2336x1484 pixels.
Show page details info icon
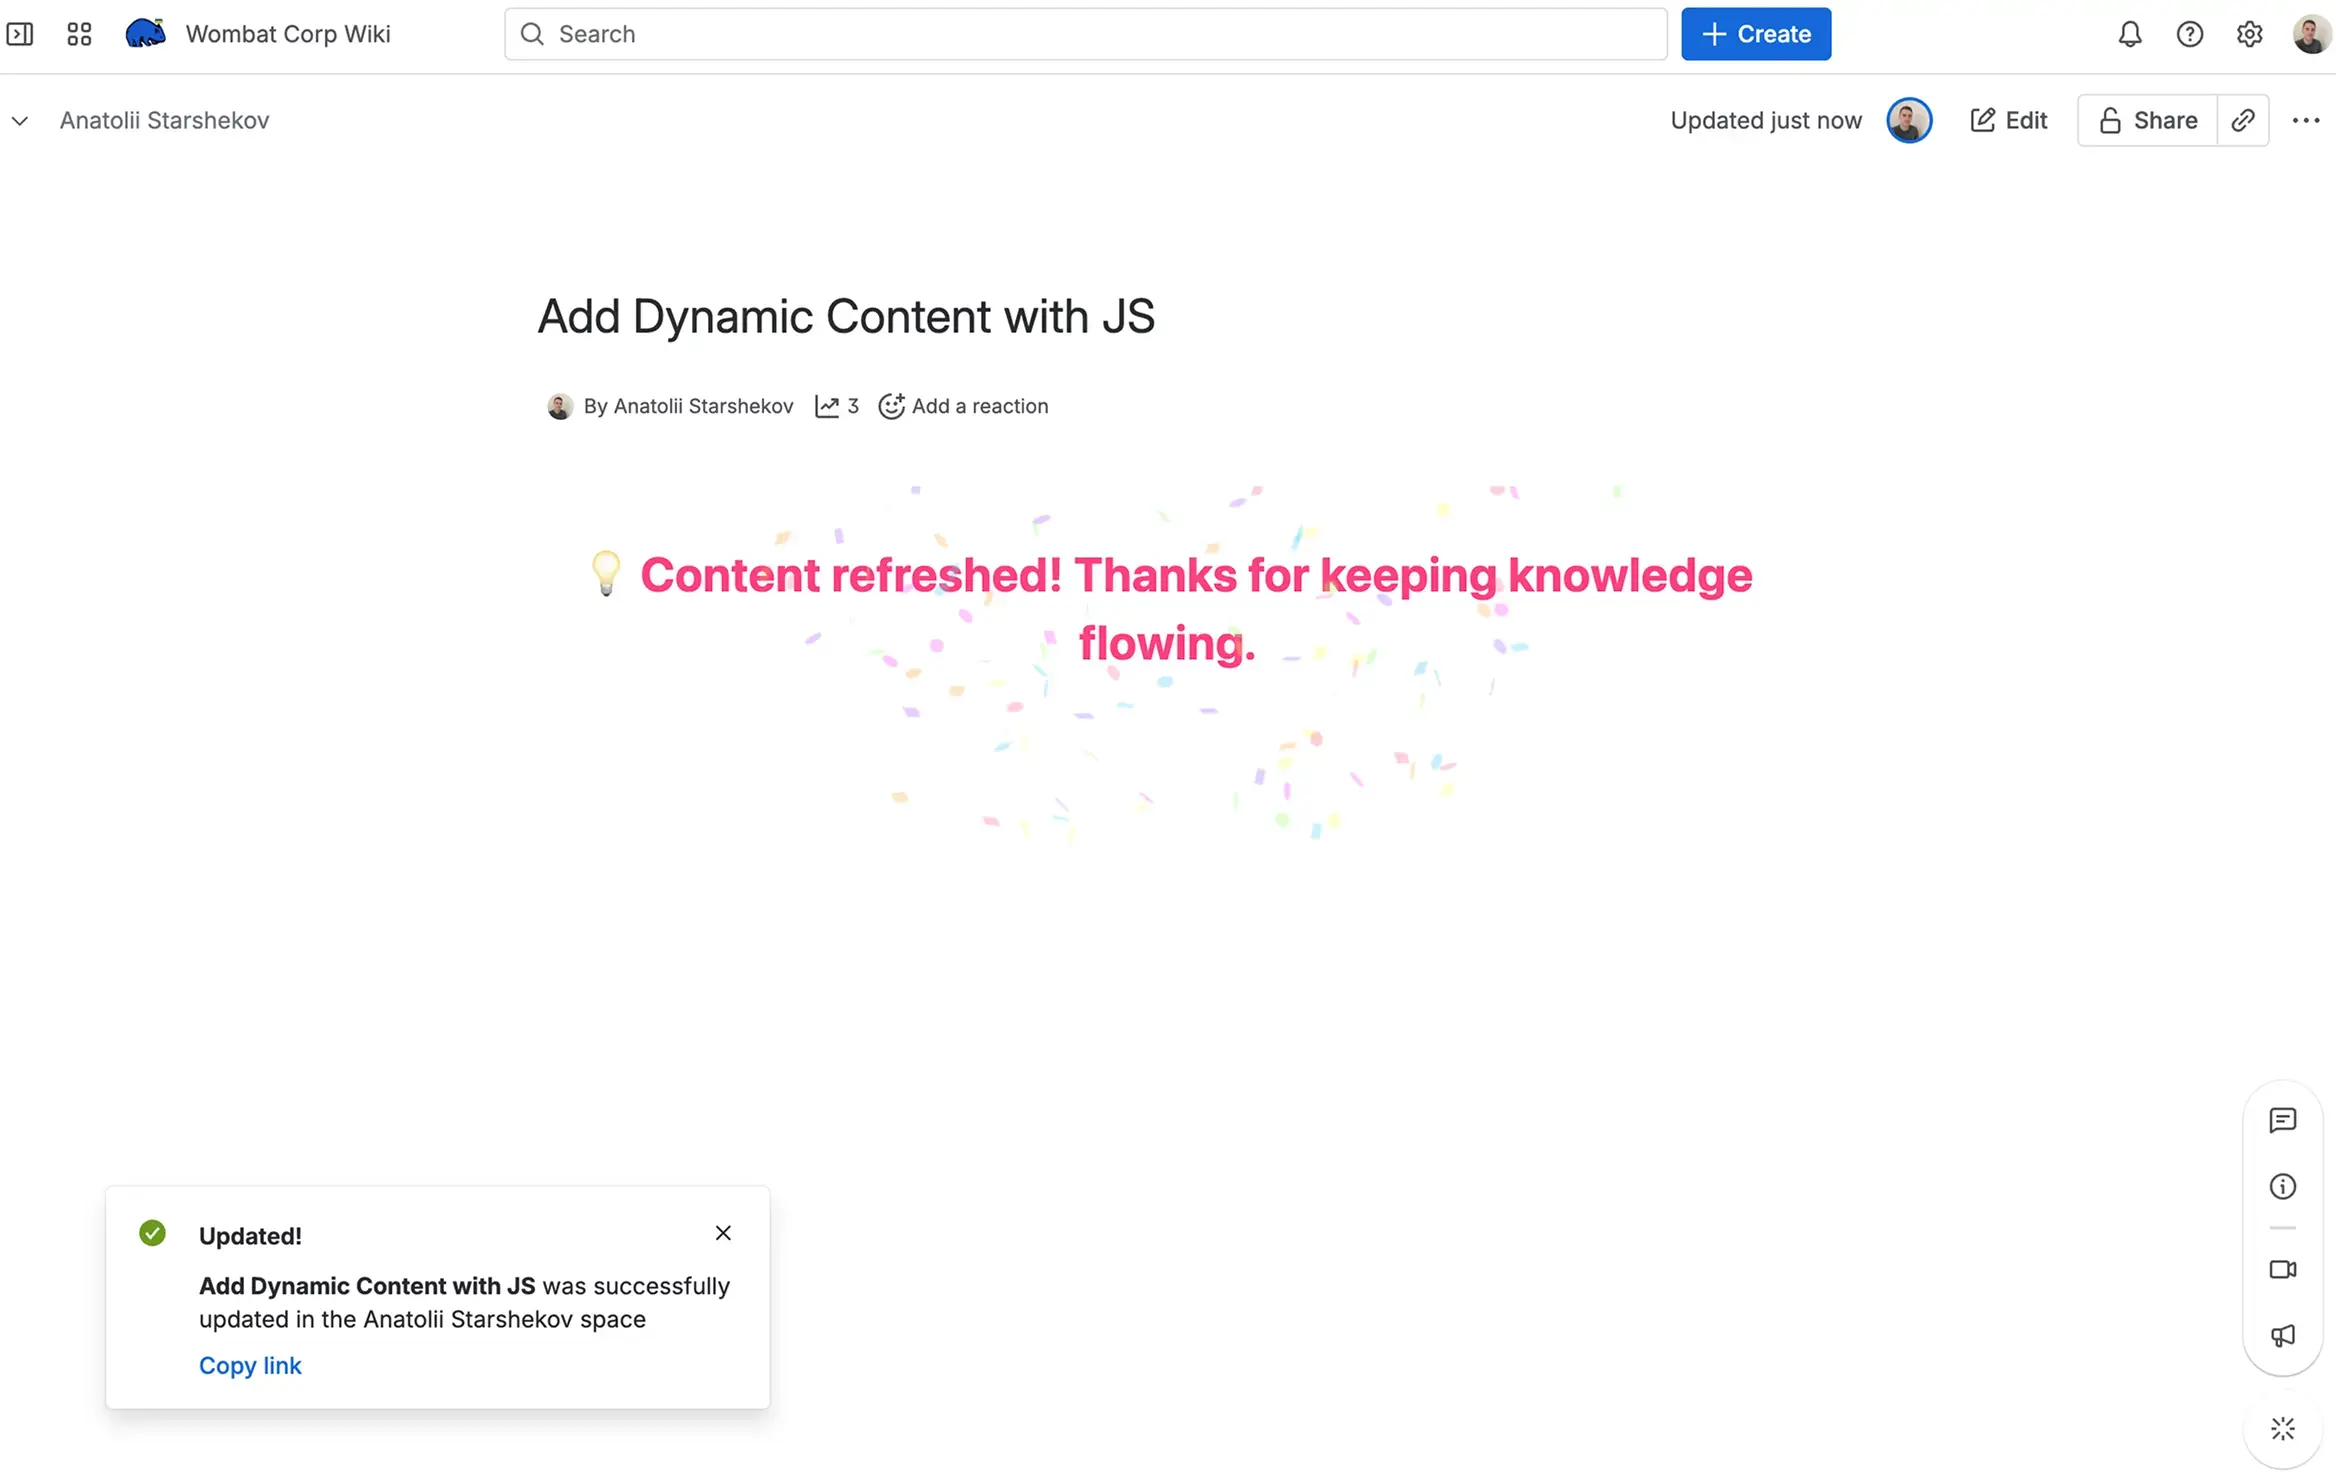[2283, 1187]
